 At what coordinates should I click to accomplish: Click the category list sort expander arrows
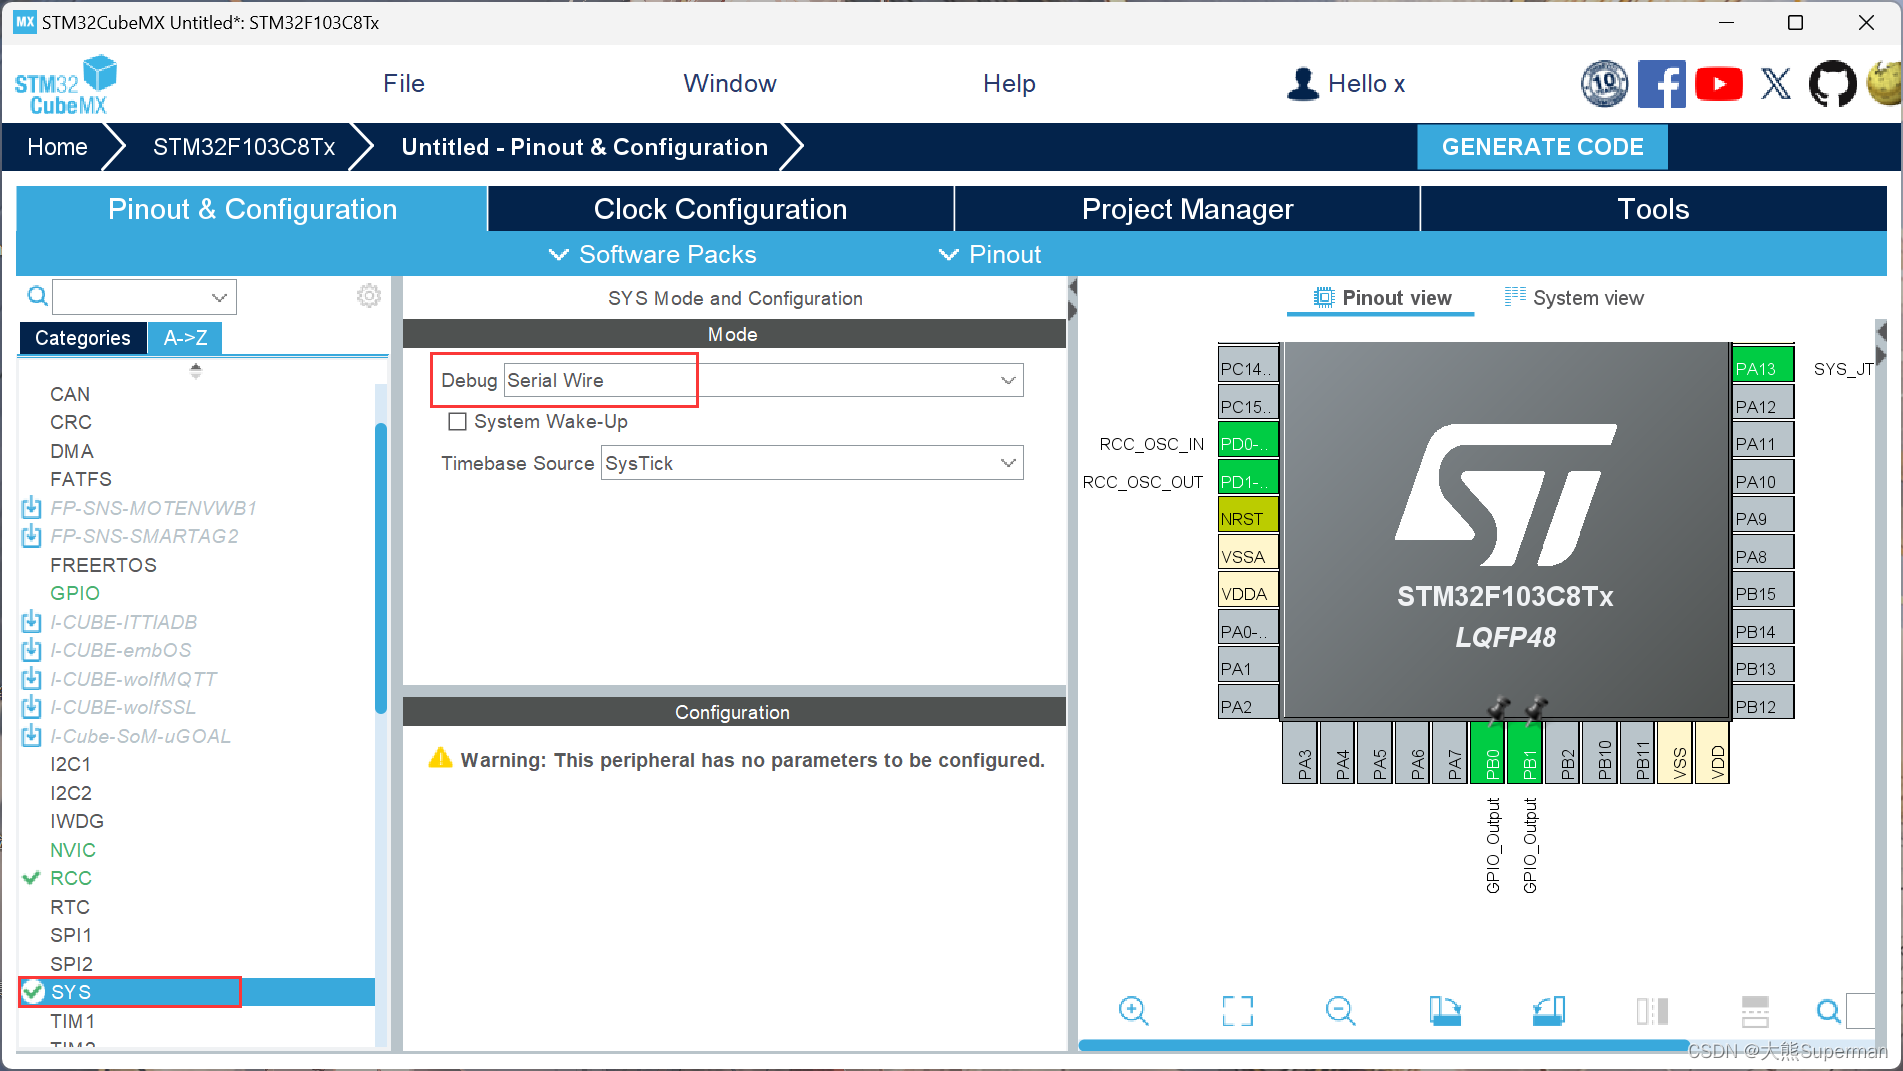(x=196, y=371)
